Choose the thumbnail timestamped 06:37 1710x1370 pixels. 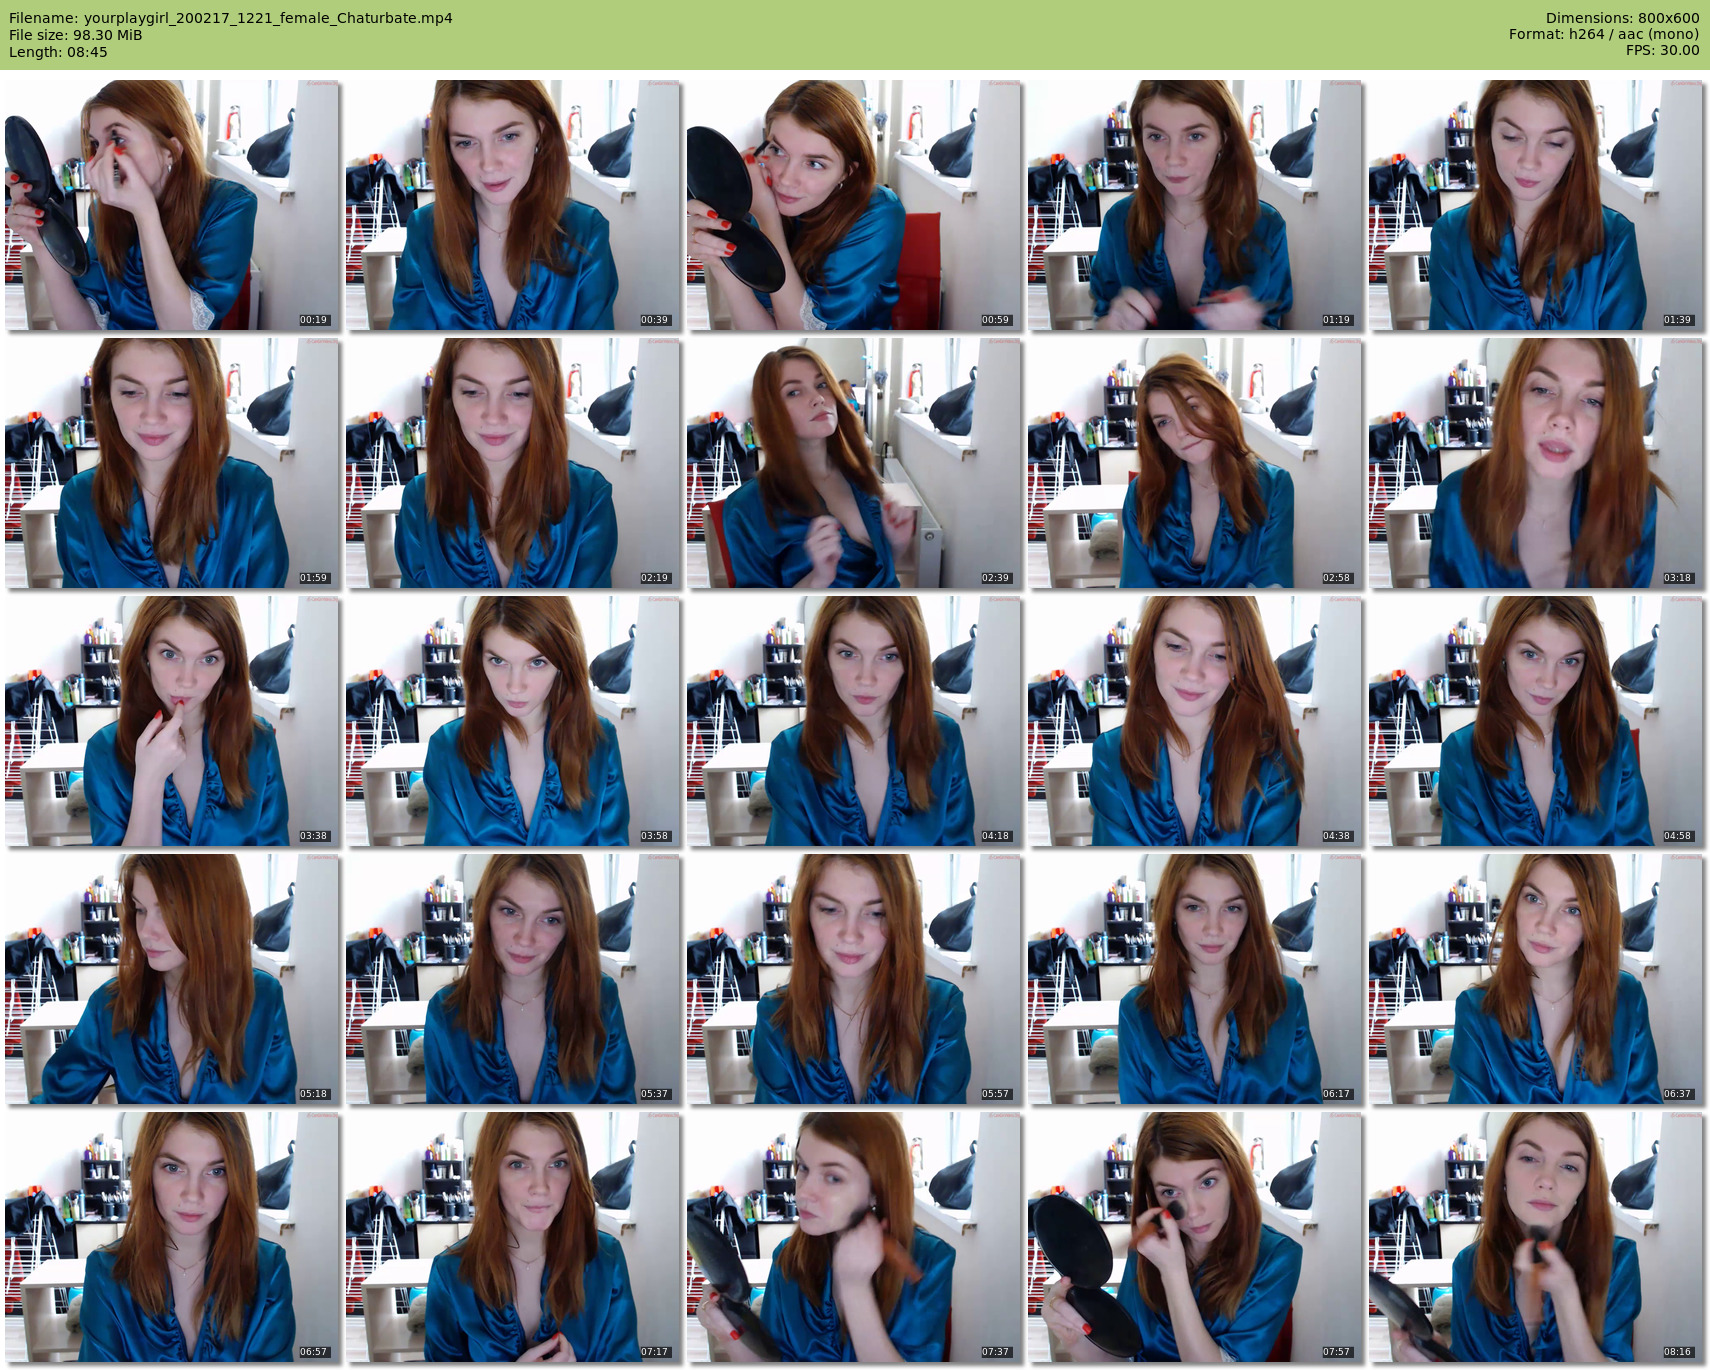click(x=1536, y=979)
